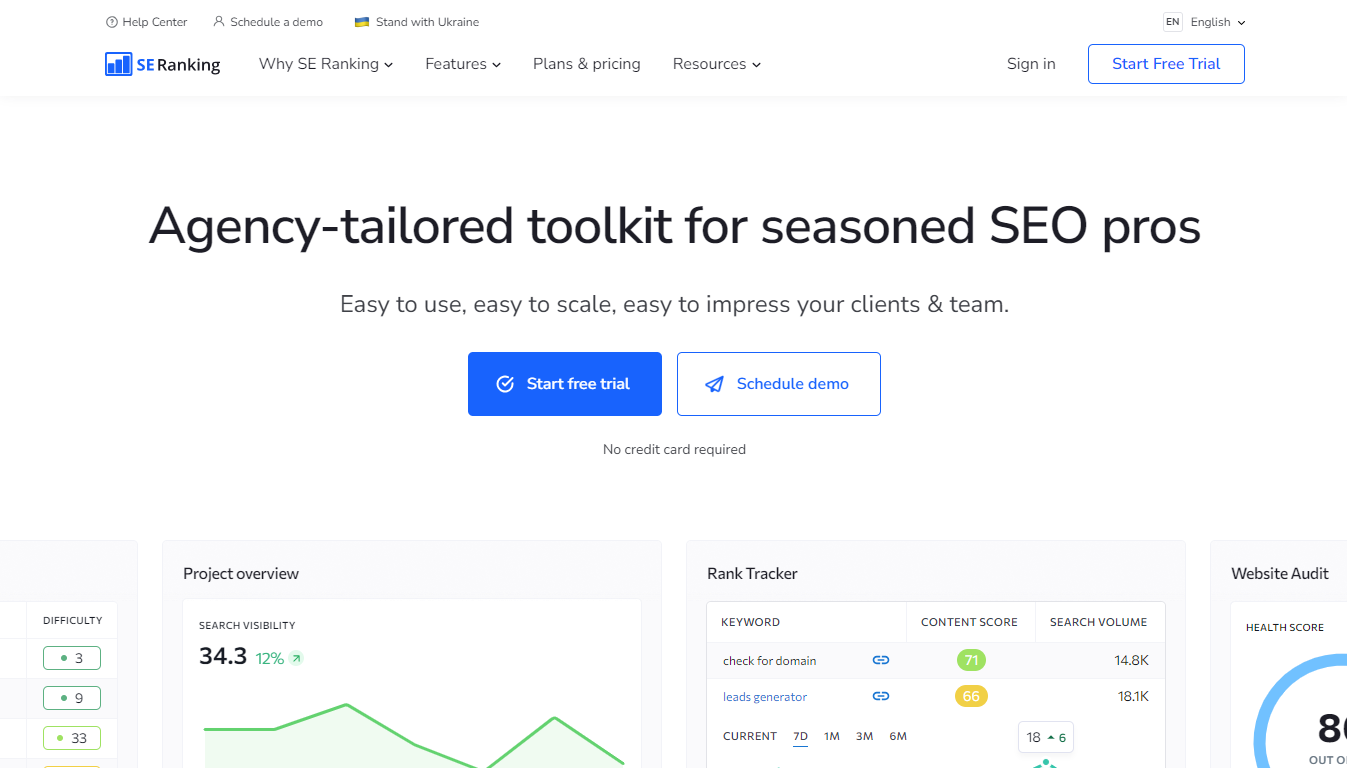Click the Sign in link
This screenshot has height=768, width=1347.
tap(1031, 64)
